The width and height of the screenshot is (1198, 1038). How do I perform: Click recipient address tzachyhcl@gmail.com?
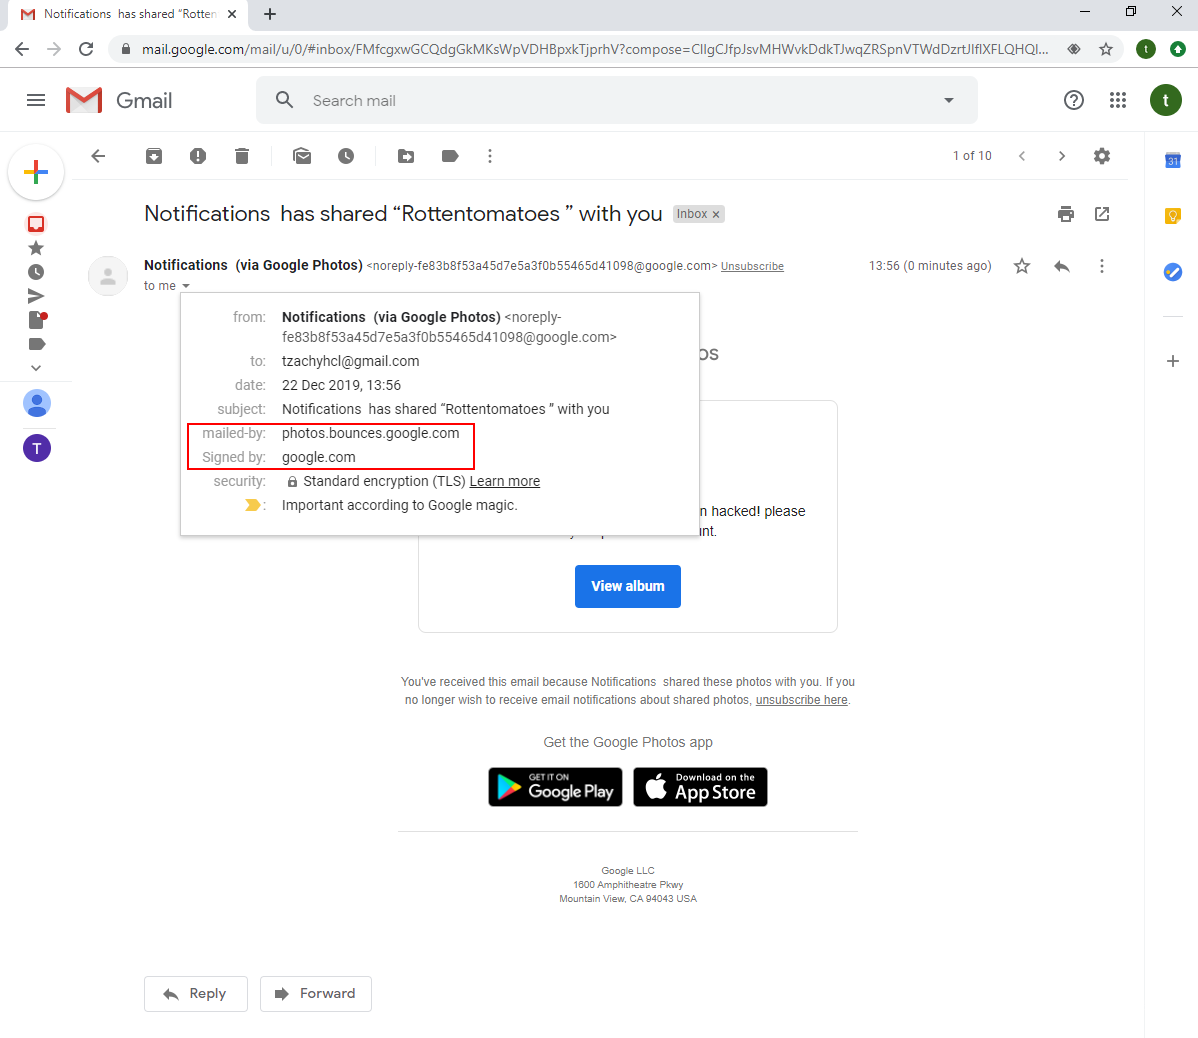351,361
